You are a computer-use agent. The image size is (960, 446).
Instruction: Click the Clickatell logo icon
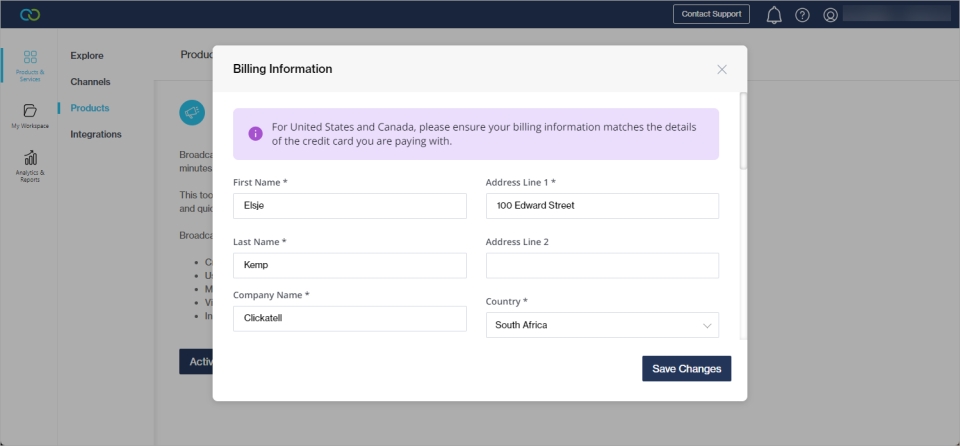[30, 15]
